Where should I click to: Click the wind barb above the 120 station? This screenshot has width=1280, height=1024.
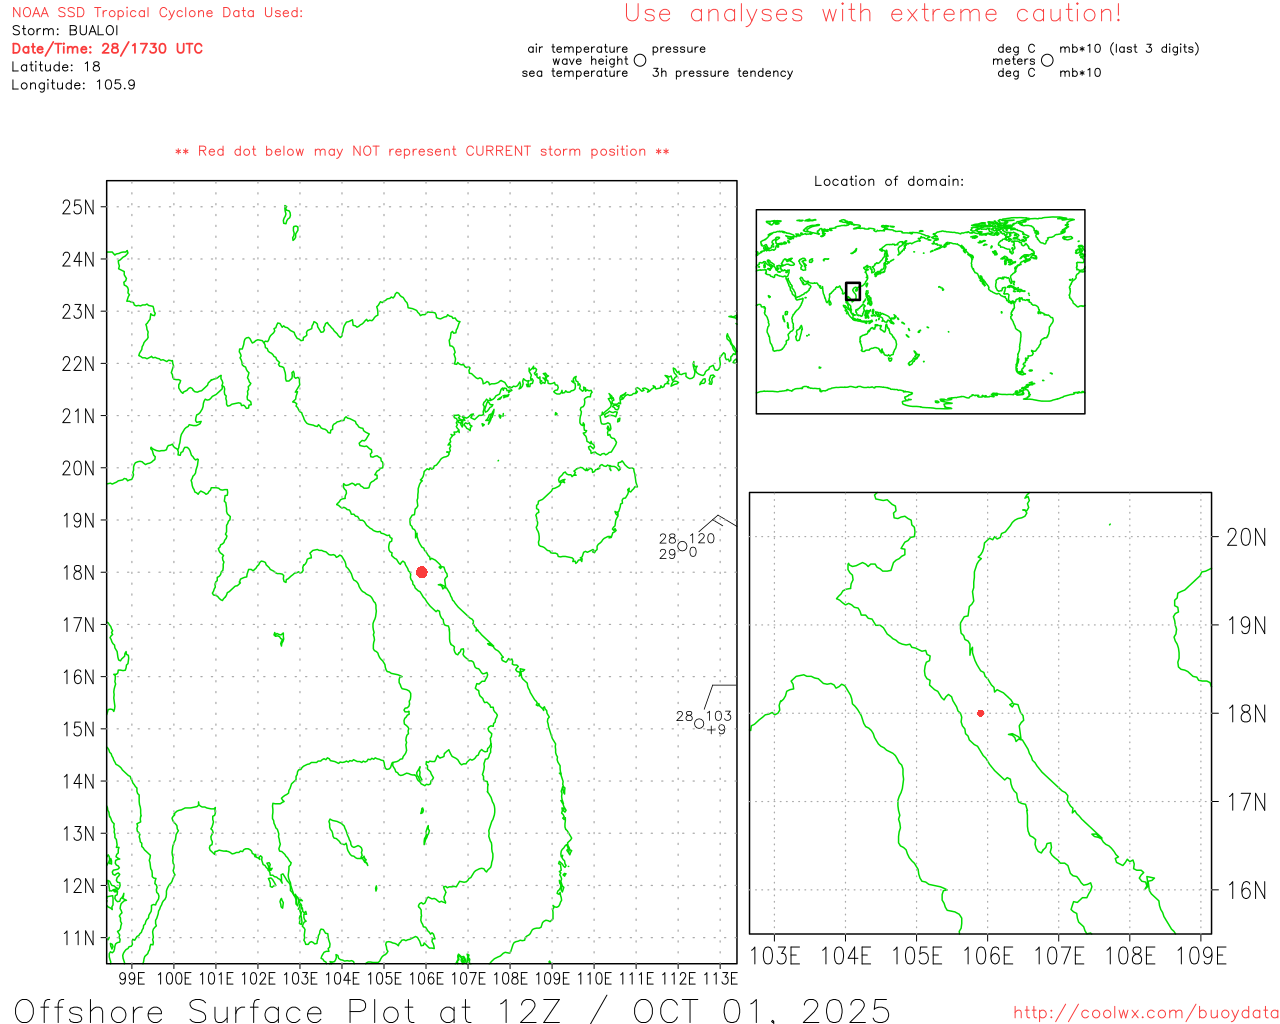(x=716, y=521)
